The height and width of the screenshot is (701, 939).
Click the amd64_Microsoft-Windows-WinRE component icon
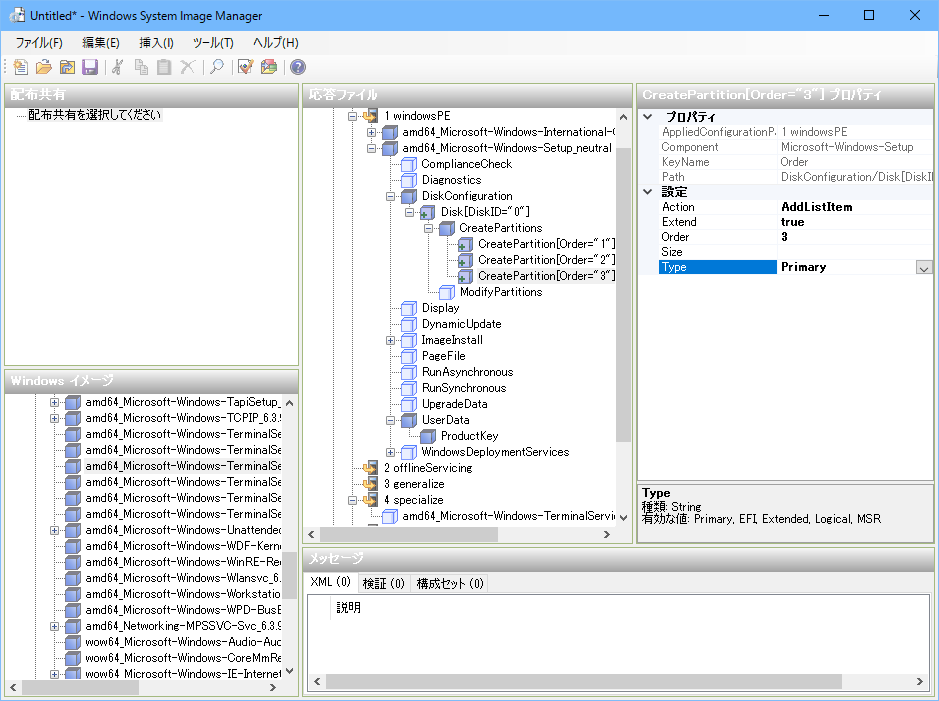pos(73,562)
